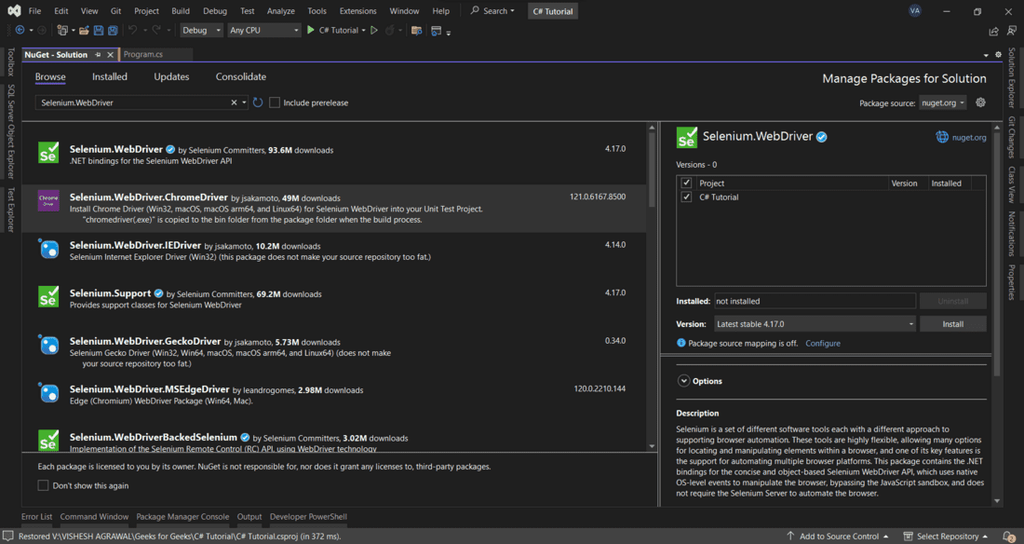Click the navigate backward arrow icon
1024x544 pixels.
click(x=20, y=30)
